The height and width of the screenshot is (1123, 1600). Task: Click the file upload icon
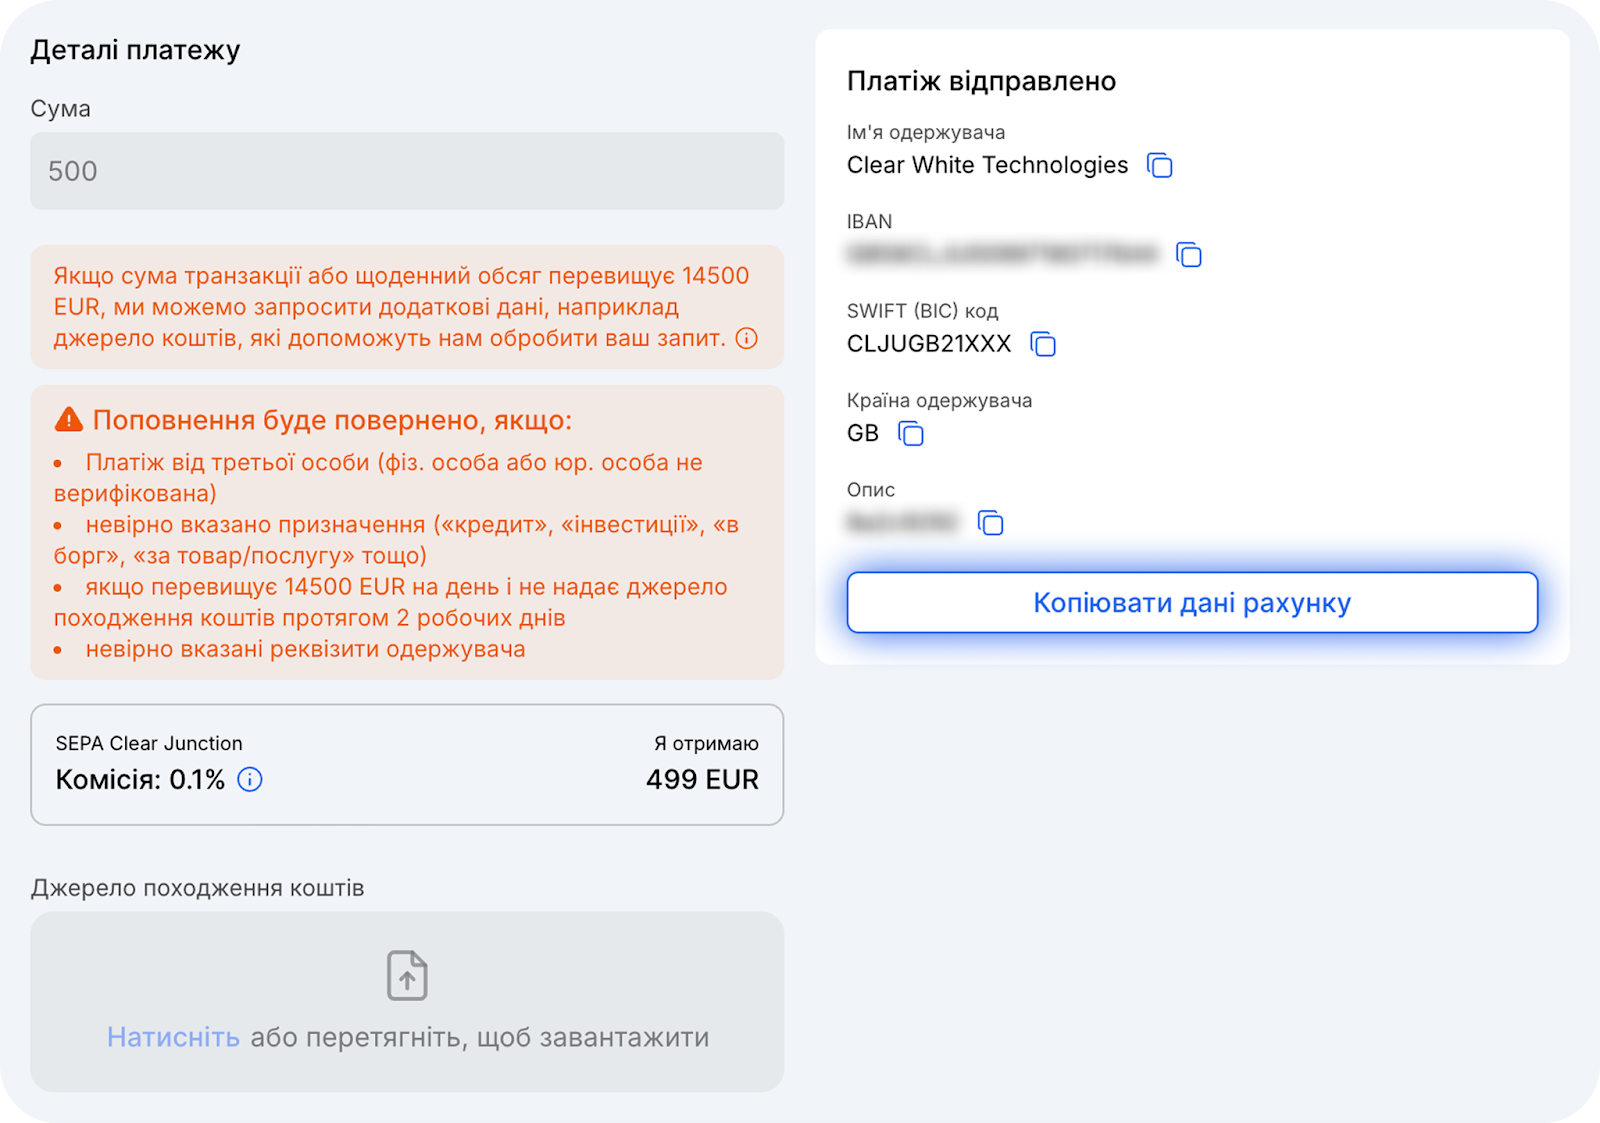click(407, 975)
